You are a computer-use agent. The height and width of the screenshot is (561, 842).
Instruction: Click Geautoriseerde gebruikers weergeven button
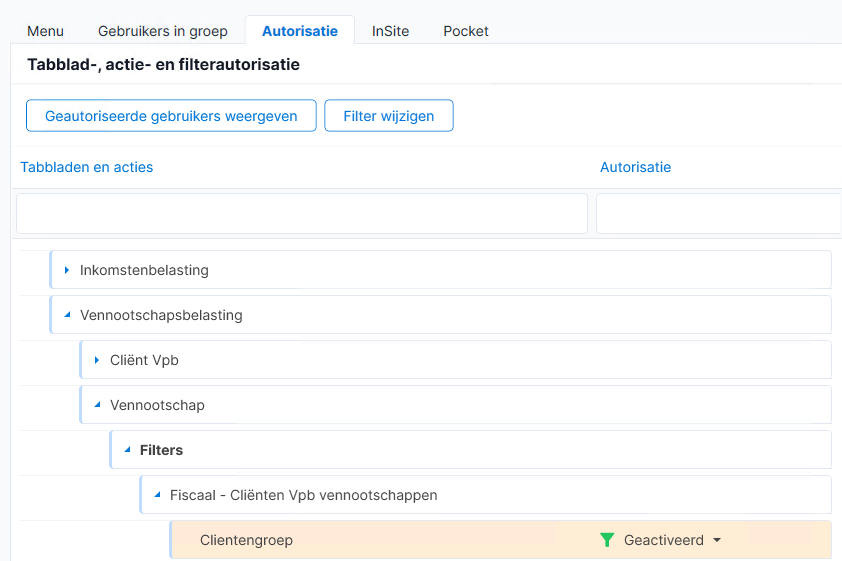(171, 115)
